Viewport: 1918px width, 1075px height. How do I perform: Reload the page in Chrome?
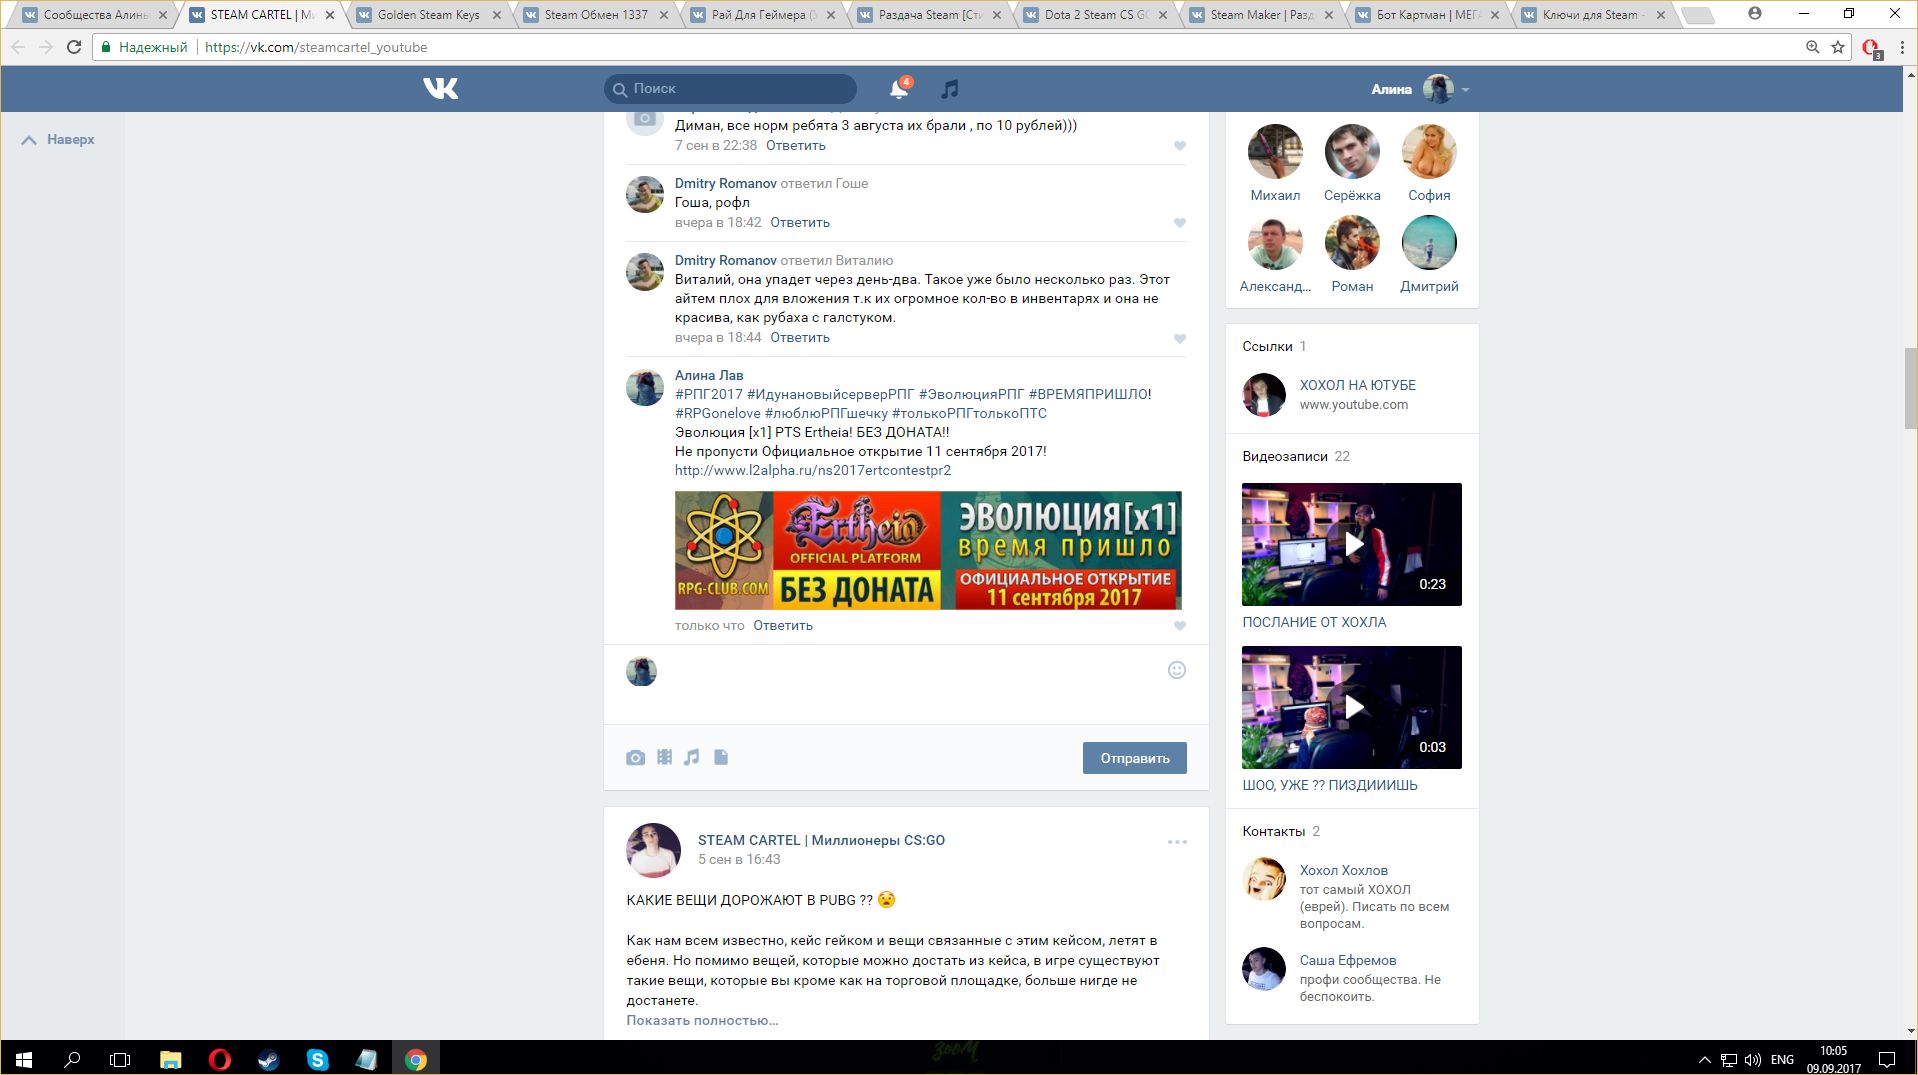[74, 47]
